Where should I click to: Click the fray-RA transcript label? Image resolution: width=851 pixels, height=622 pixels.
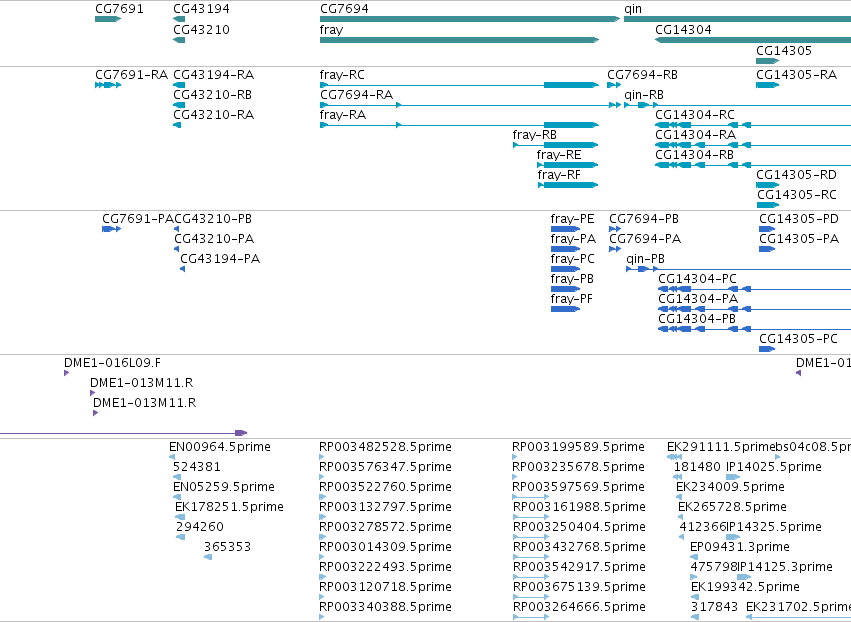[342, 116]
